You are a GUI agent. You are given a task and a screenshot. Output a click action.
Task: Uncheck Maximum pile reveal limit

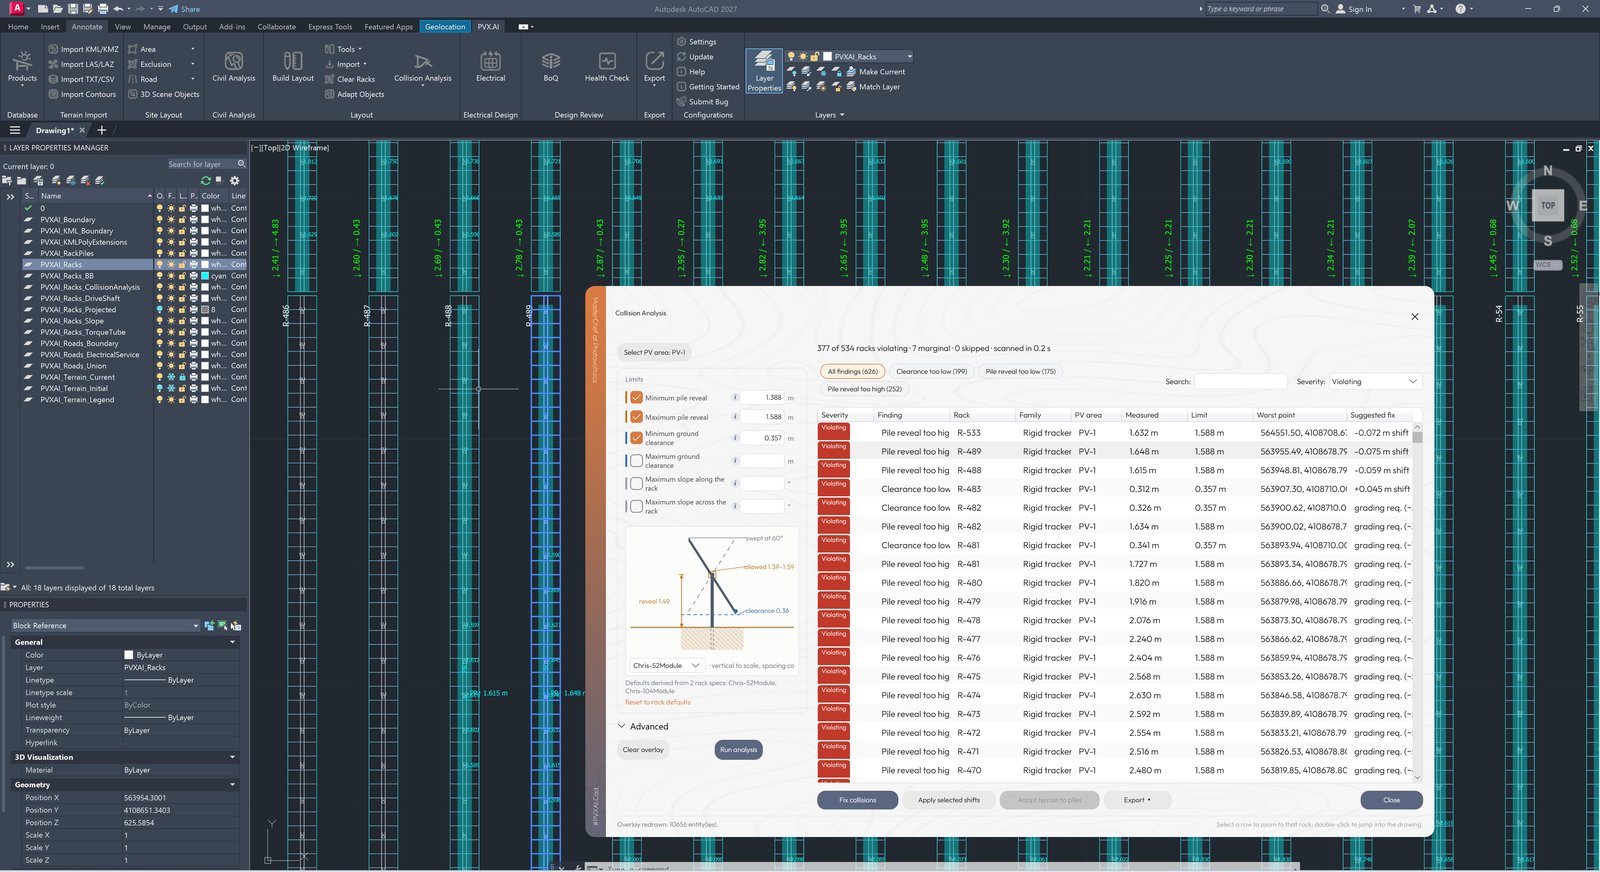coord(636,416)
